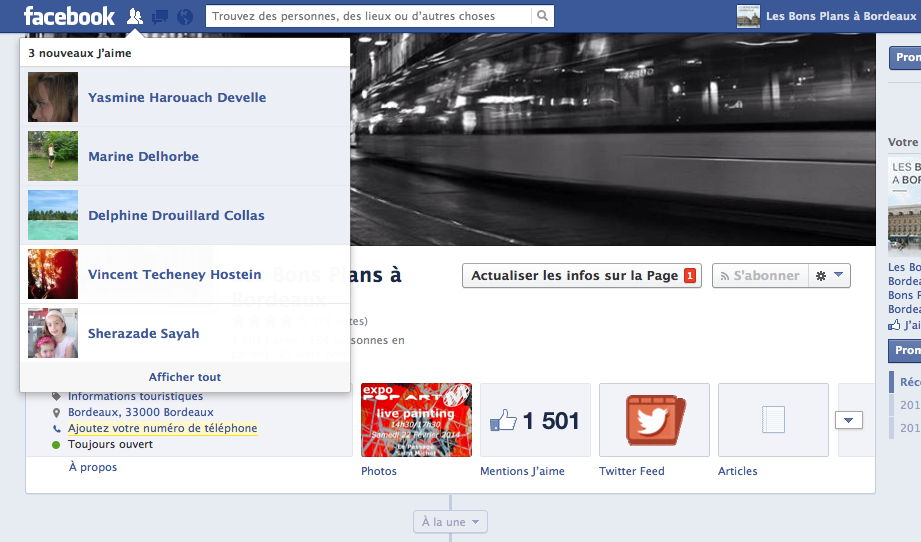Open the Mentions J'aime tile with 1 501

coord(535,420)
